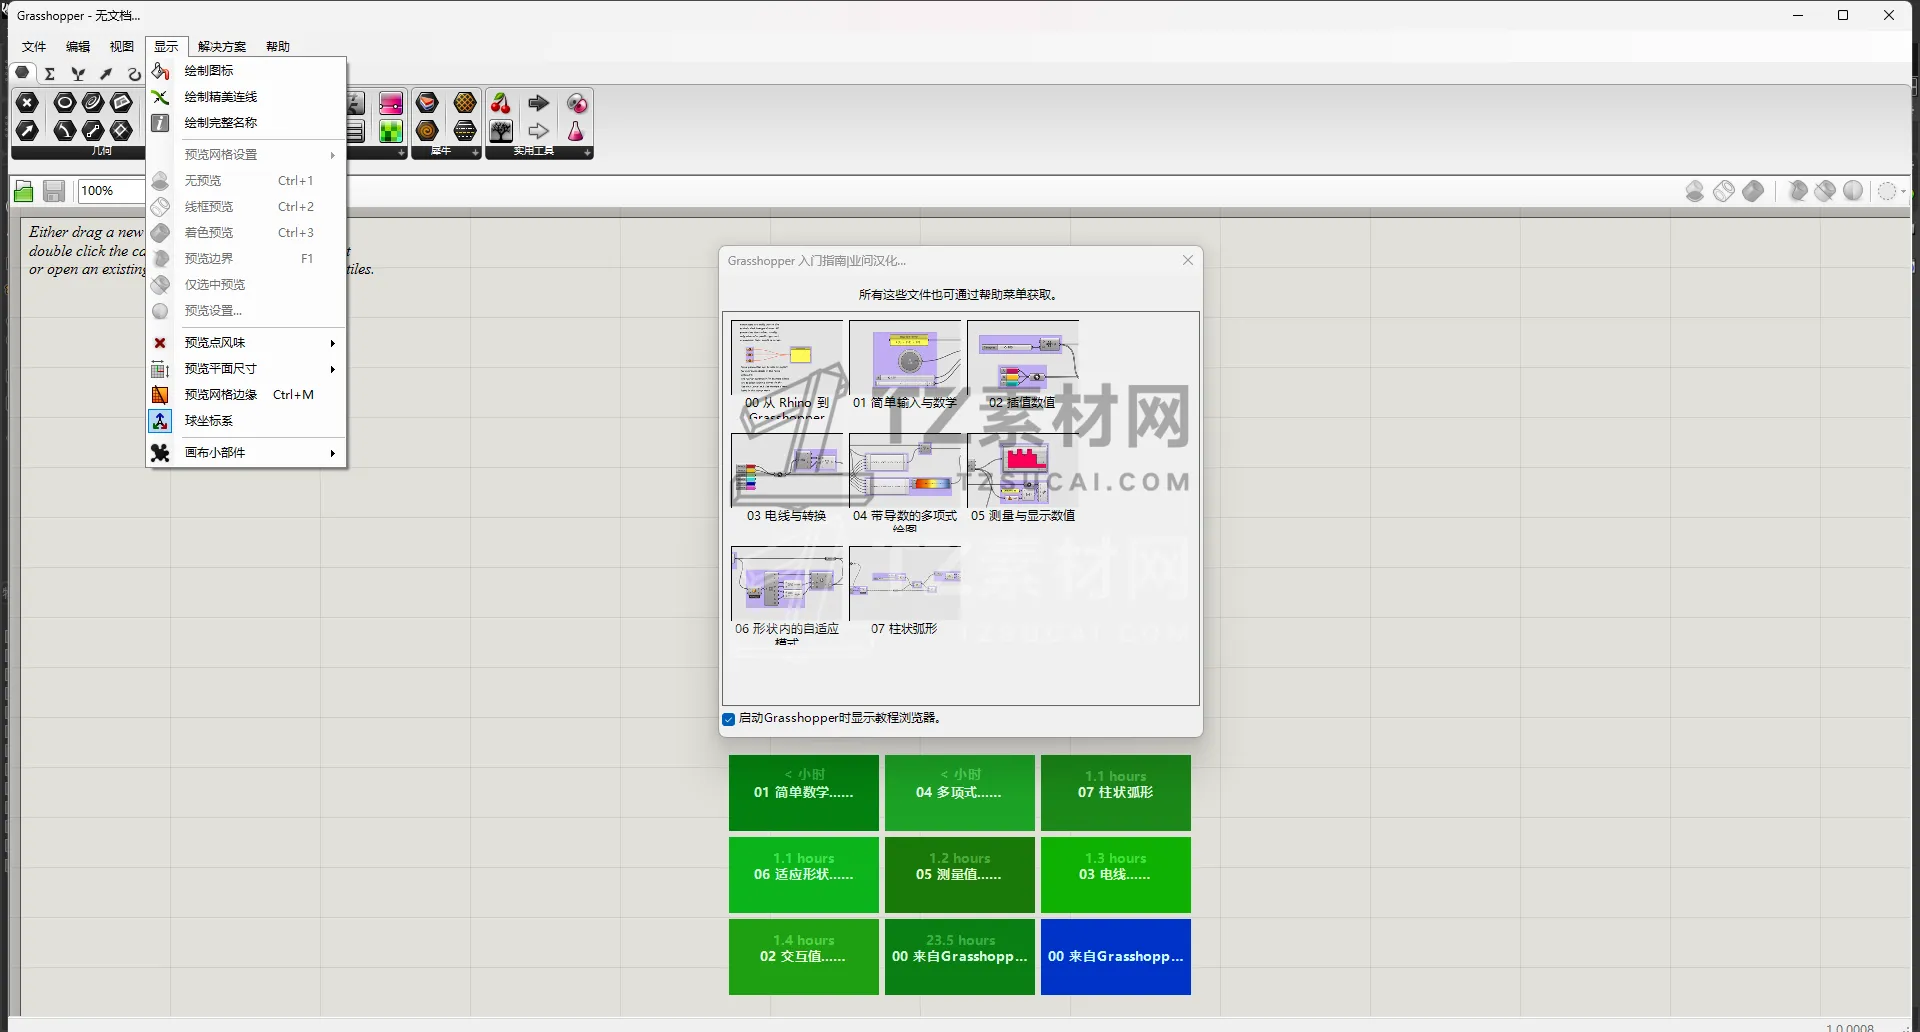Enable wireframe preview from canvas toolbar
Viewport: 1920px width, 1032px height.
(1724, 191)
